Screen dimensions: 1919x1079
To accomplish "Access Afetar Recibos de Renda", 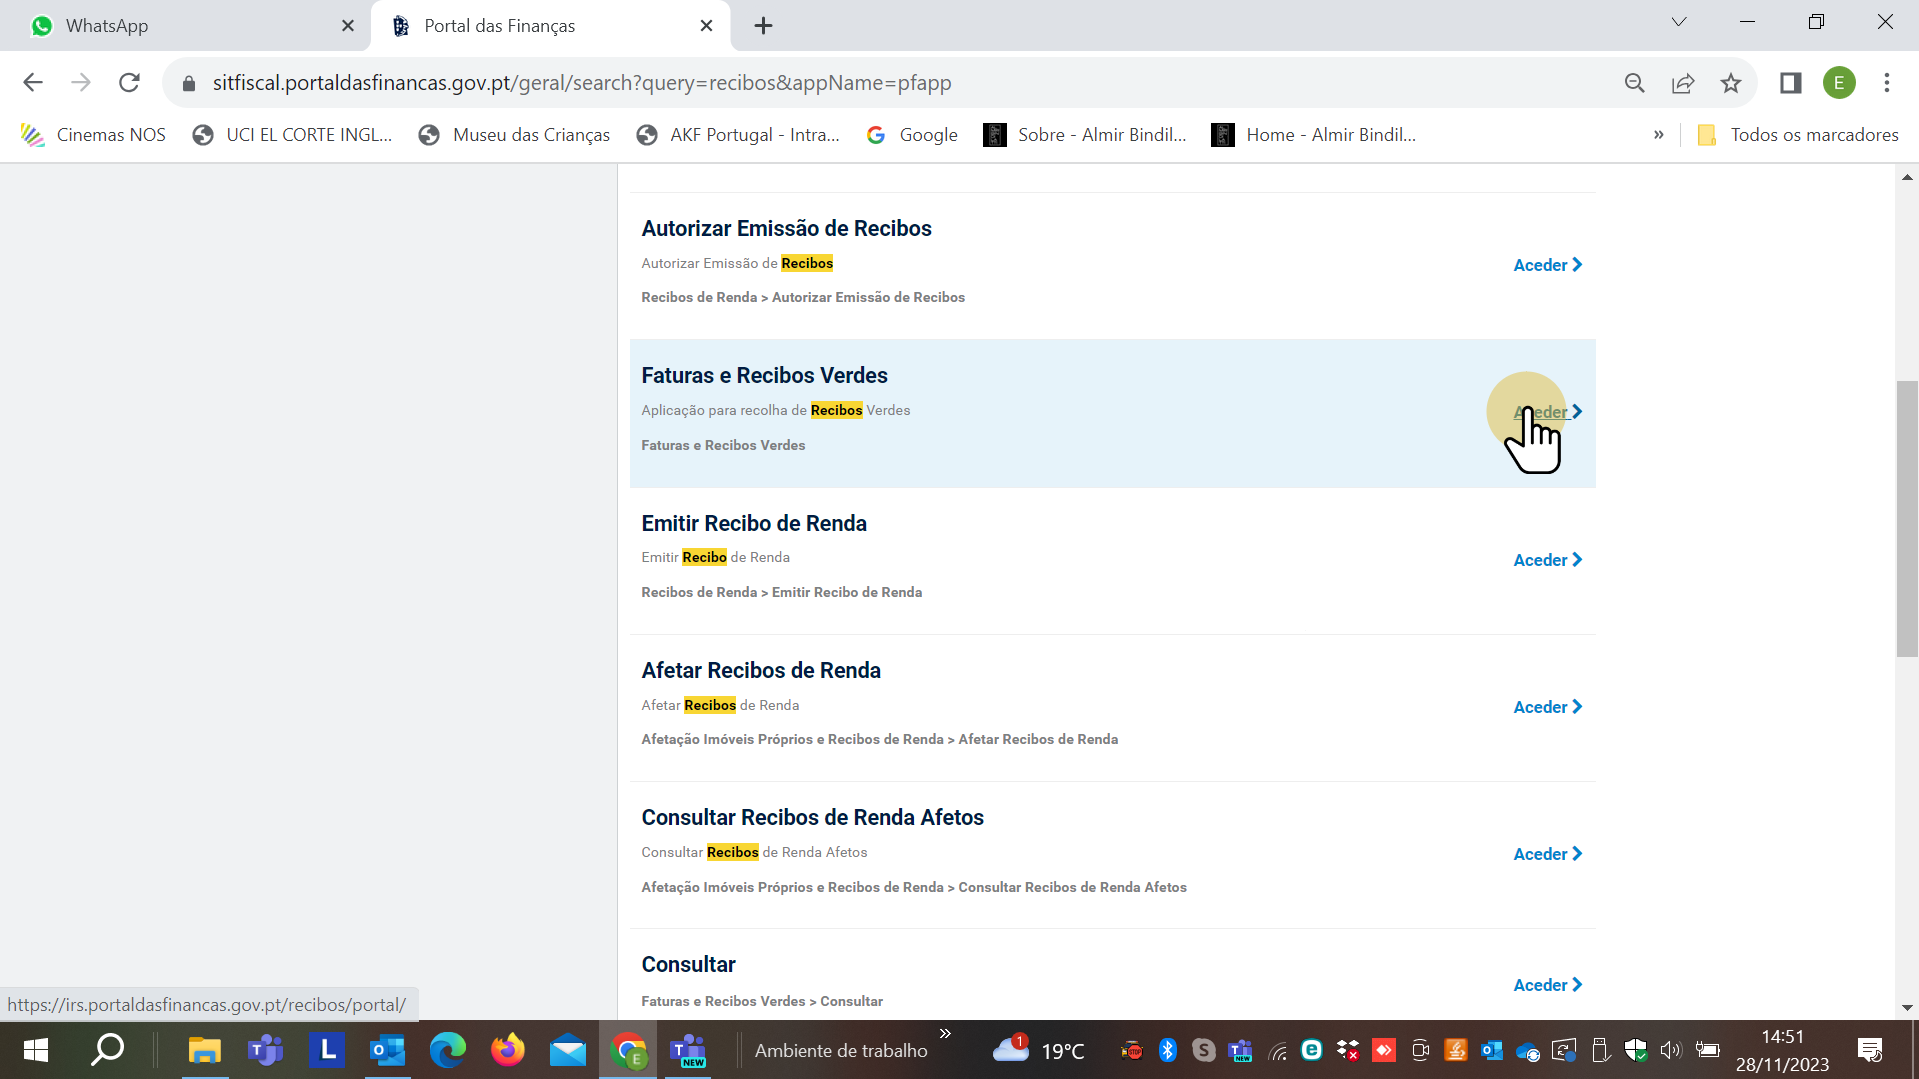I will (1547, 707).
